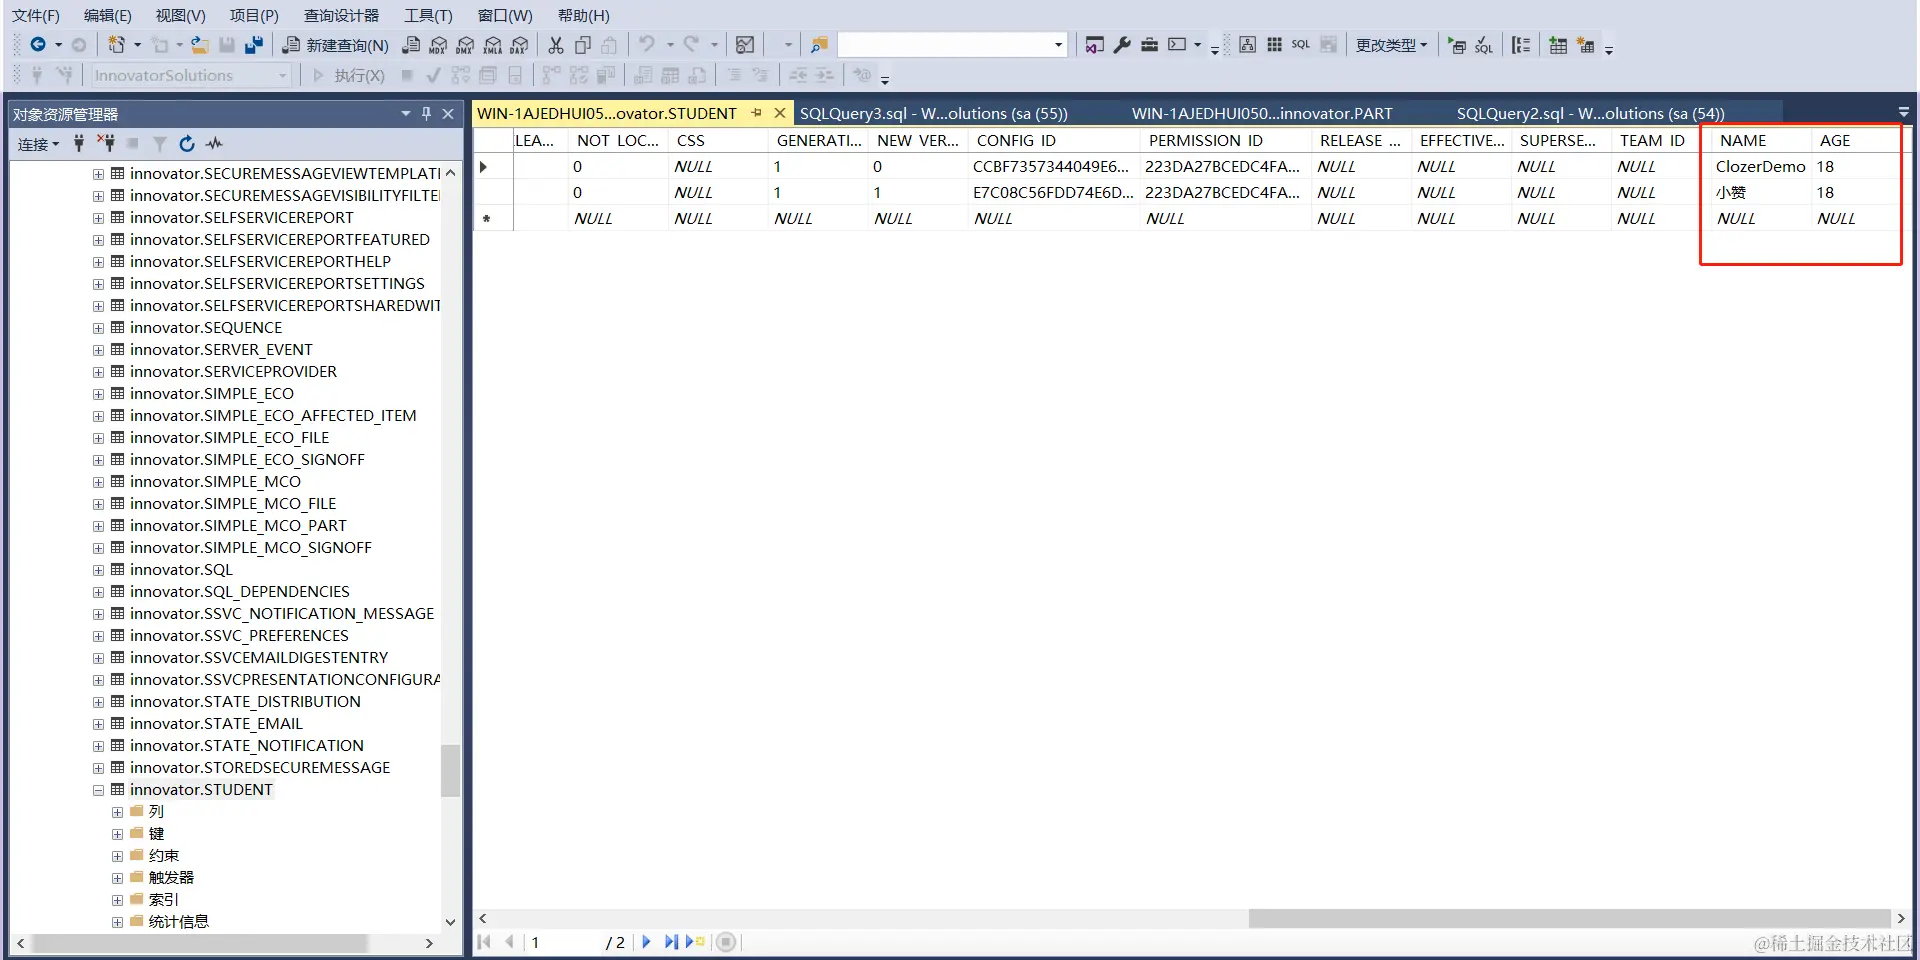Viewport: 1920px width, 960px height.
Task: Go to next record in grid navigator
Action: point(646,942)
